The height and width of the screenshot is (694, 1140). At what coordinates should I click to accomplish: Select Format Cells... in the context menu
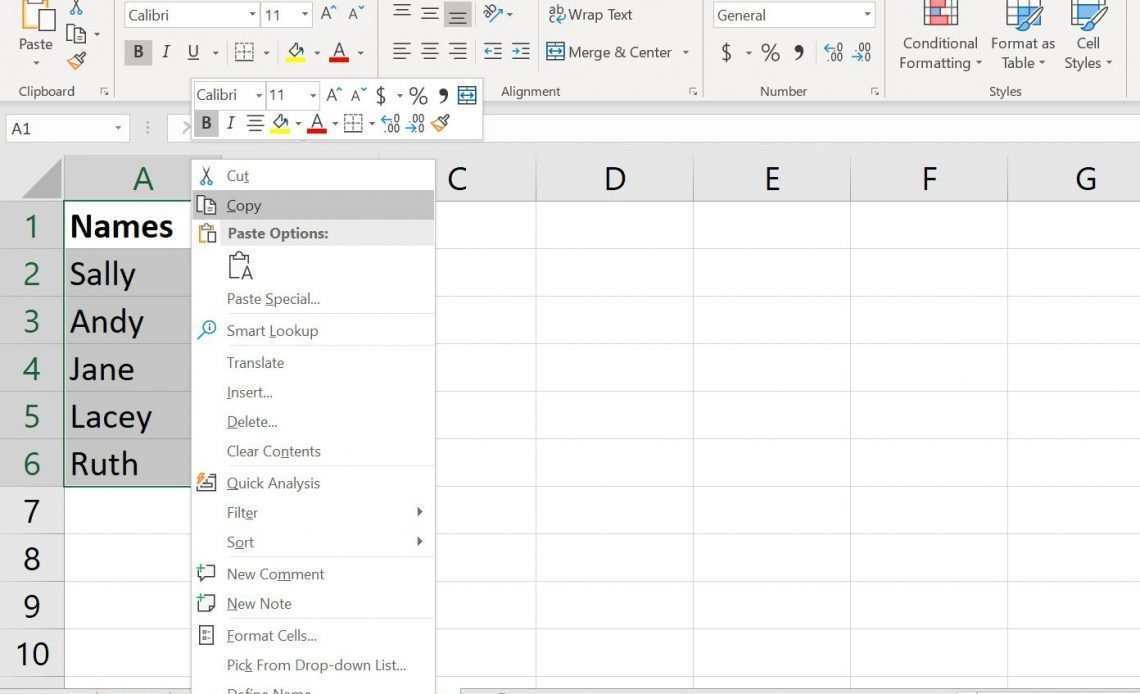click(271, 635)
